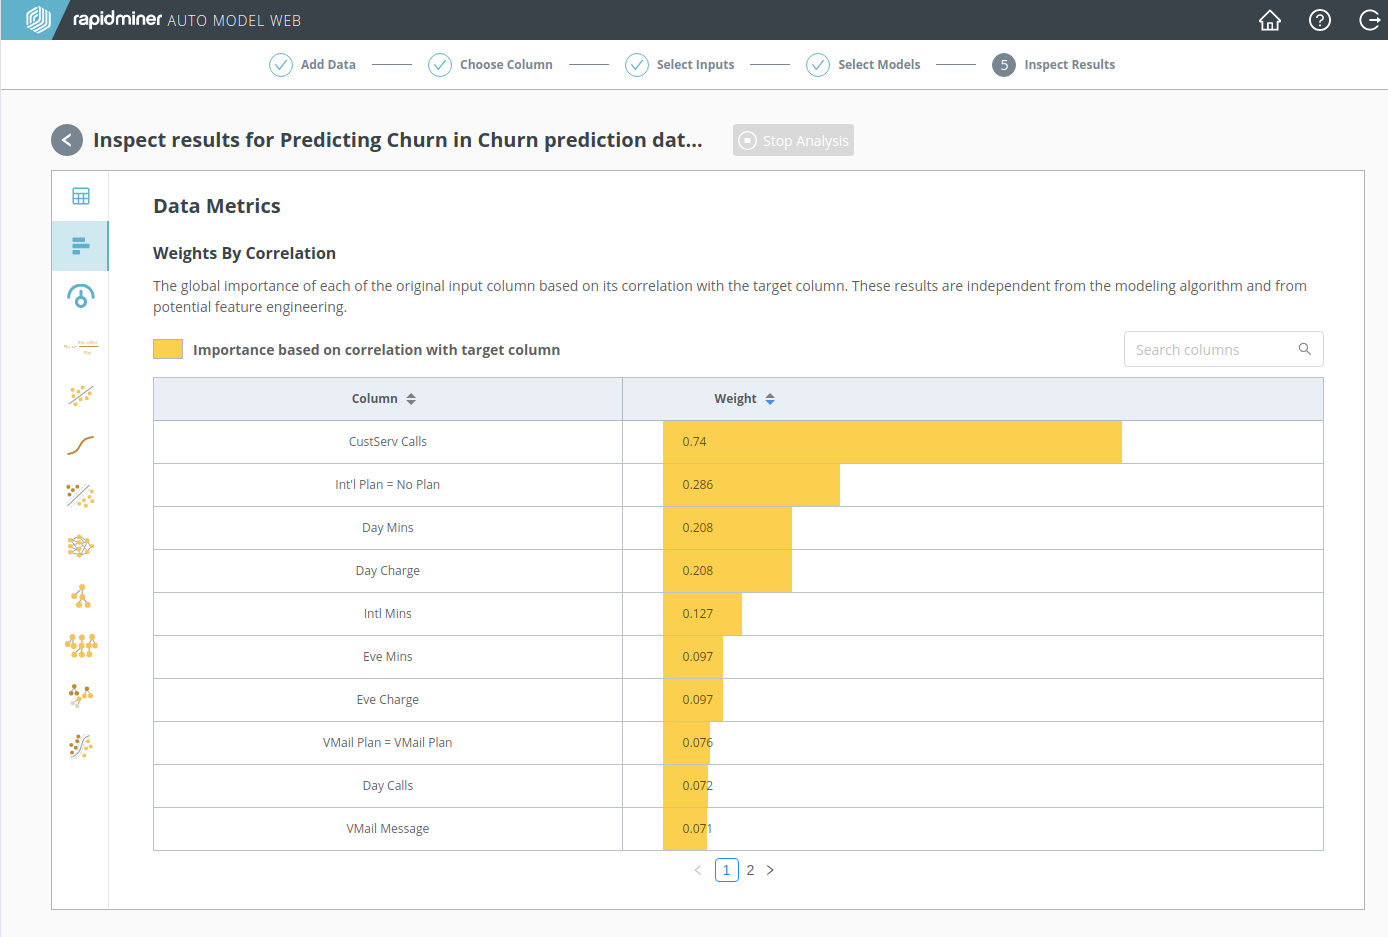1388x937 pixels.
Task: Click the yellow importance legend swatch
Action: tap(168, 349)
